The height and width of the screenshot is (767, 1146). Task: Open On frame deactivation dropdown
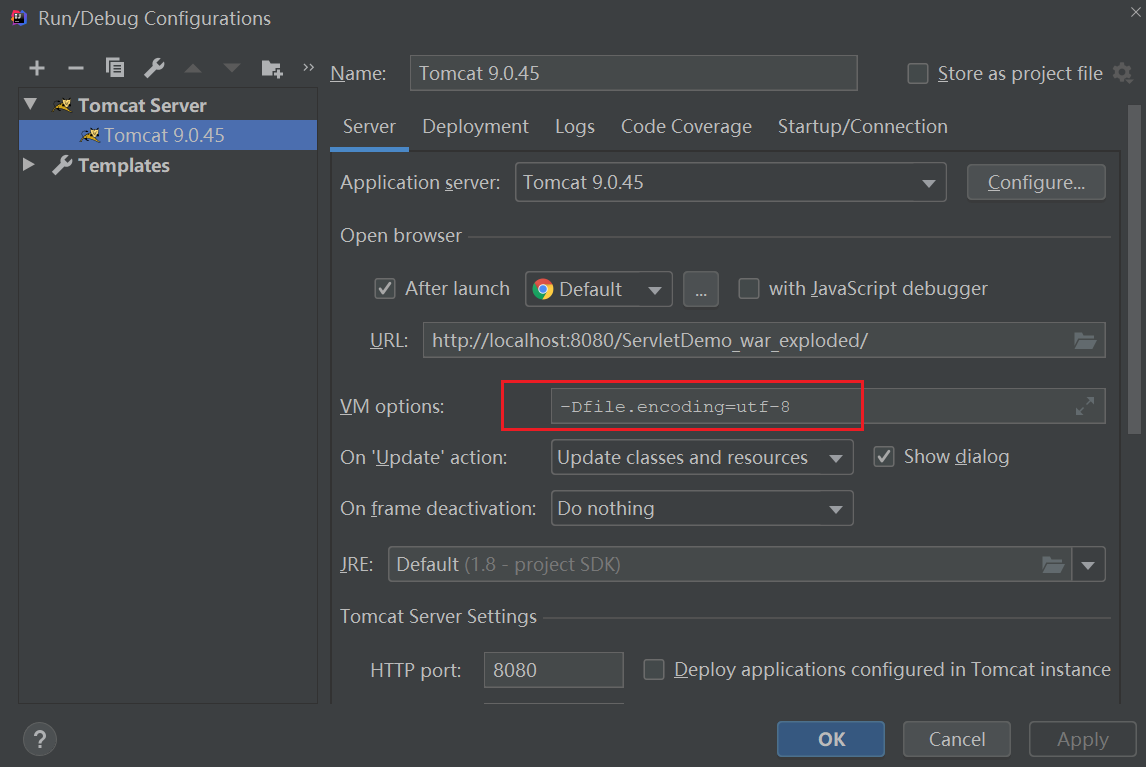click(702, 508)
